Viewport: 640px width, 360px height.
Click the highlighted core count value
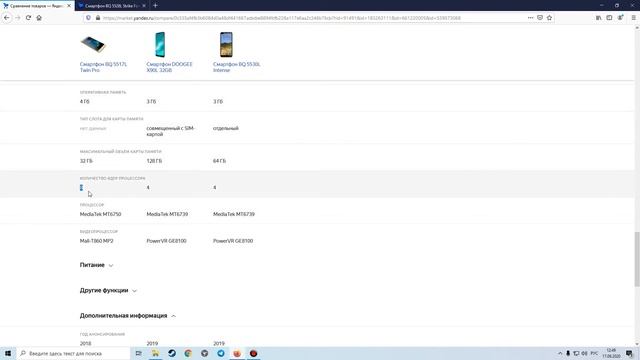pyautogui.click(x=81, y=187)
